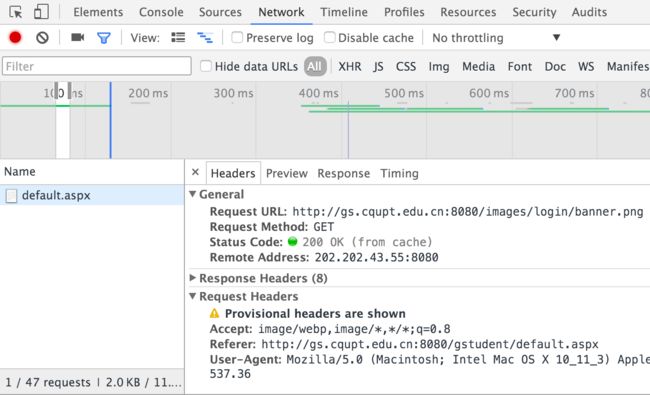
Task: Toggle the blue filter funnel icon
Action: pyautogui.click(x=104, y=38)
